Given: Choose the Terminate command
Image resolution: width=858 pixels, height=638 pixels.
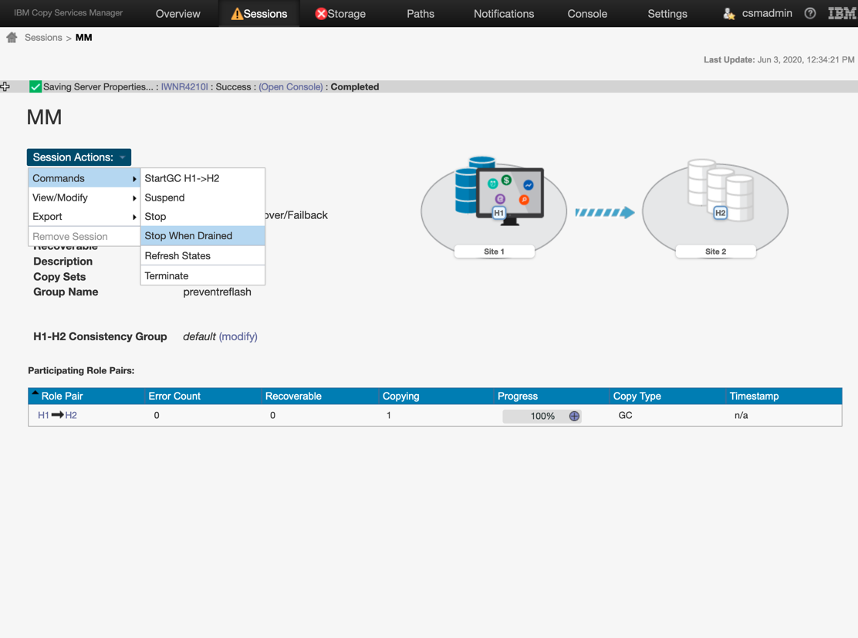Looking at the screenshot, I should click(x=203, y=276).
